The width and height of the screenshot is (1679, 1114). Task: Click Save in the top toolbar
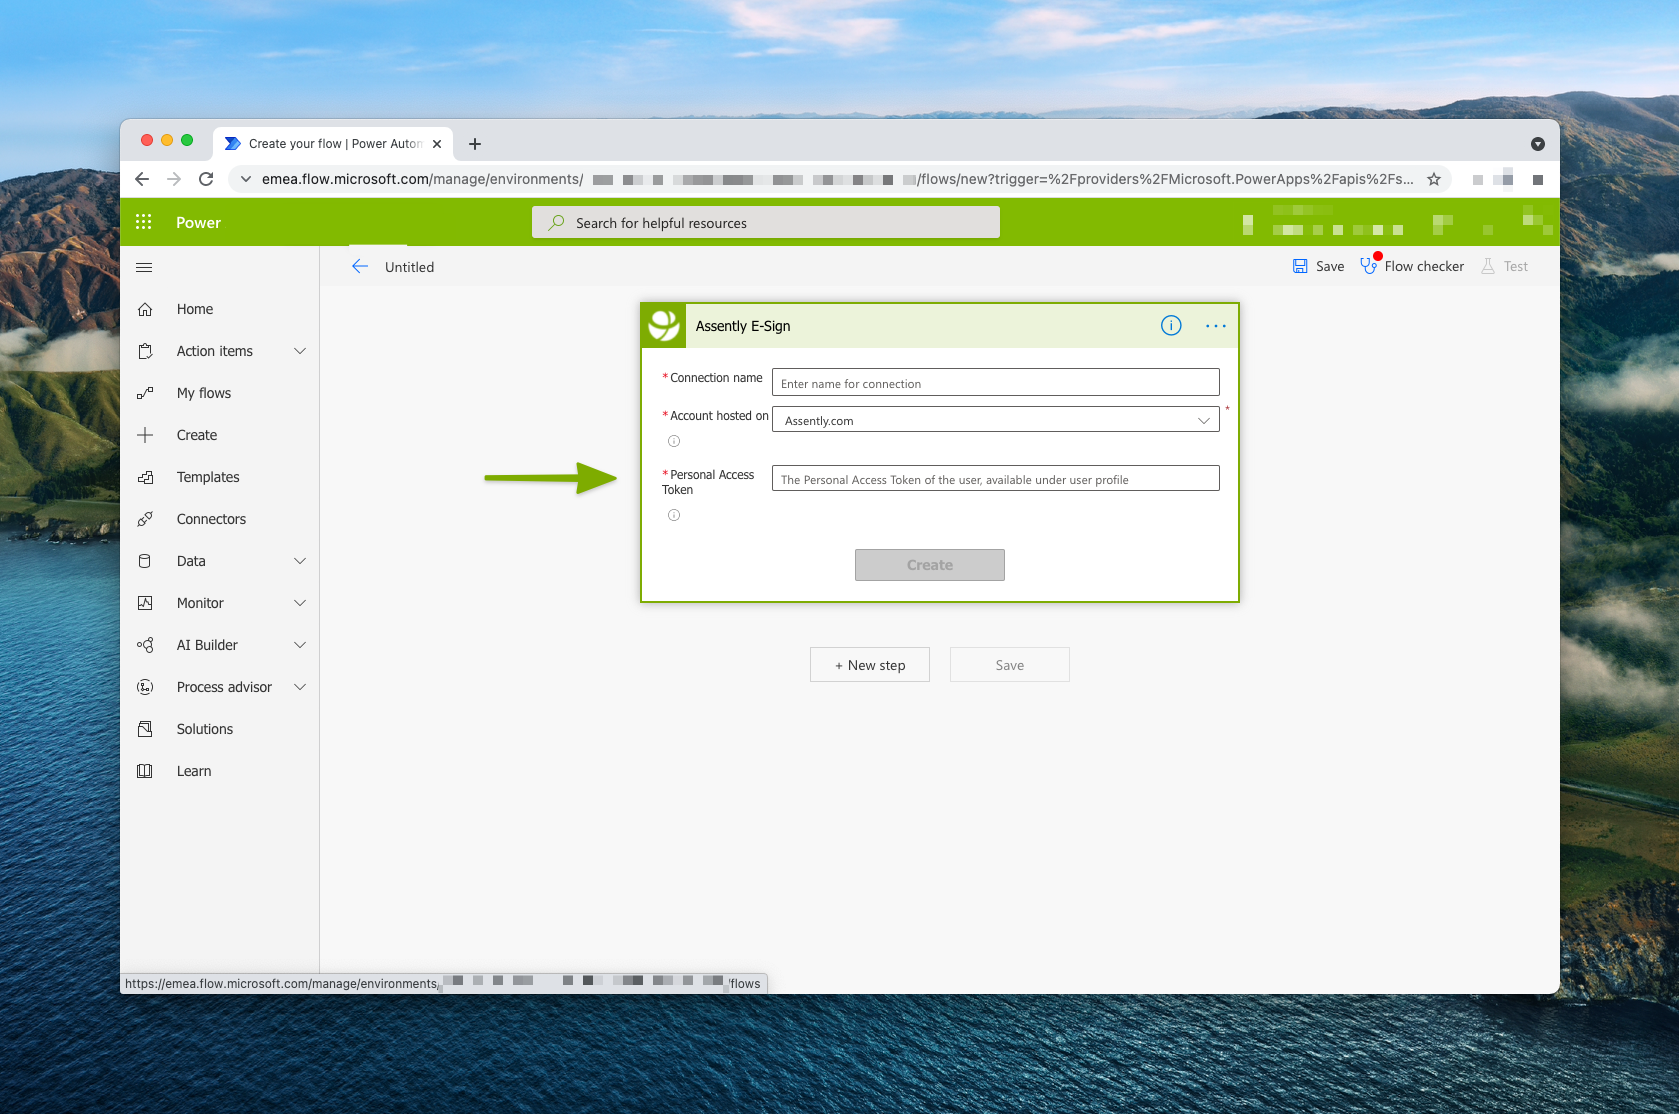[1318, 266]
